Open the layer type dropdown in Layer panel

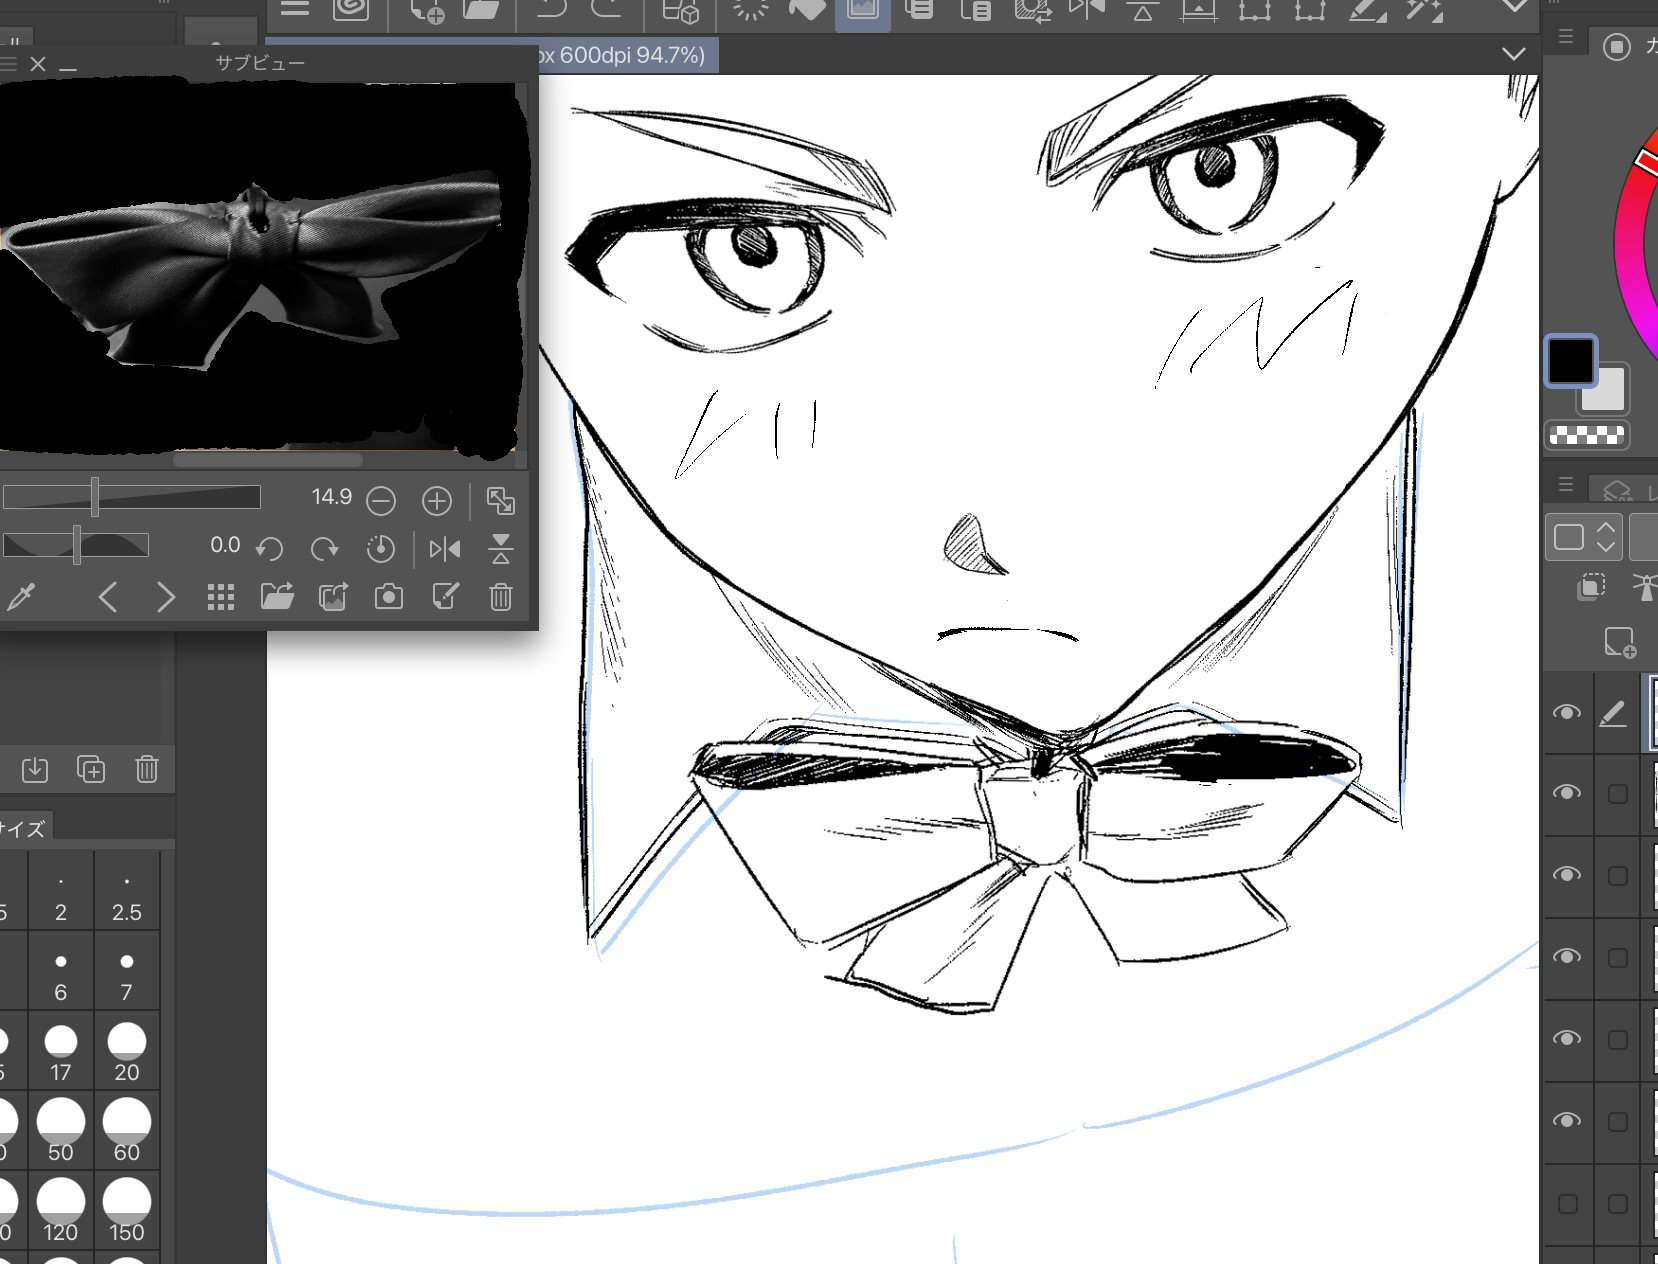tap(1583, 538)
